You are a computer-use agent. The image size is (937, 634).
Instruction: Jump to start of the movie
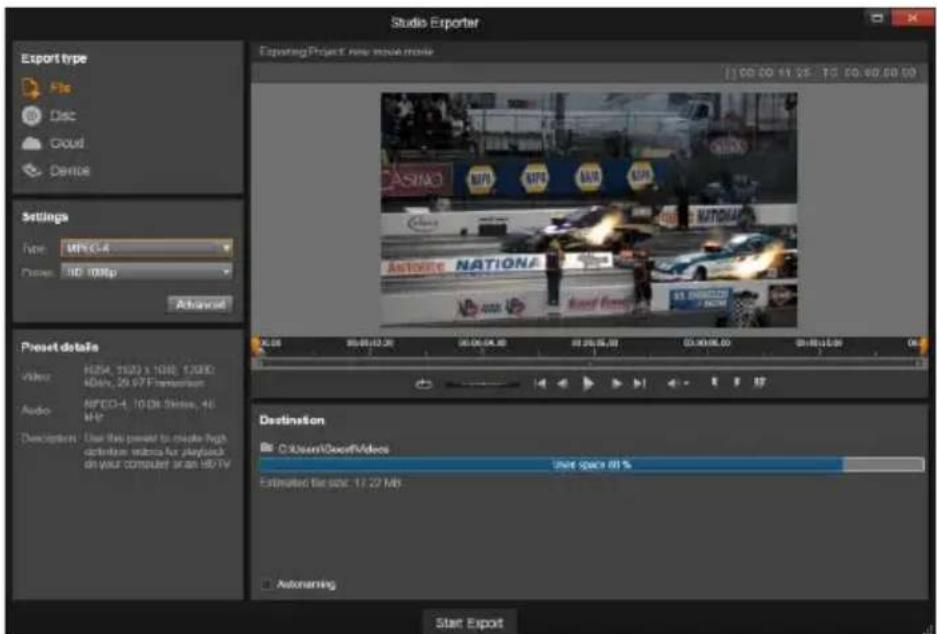click(x=540, y=384)
